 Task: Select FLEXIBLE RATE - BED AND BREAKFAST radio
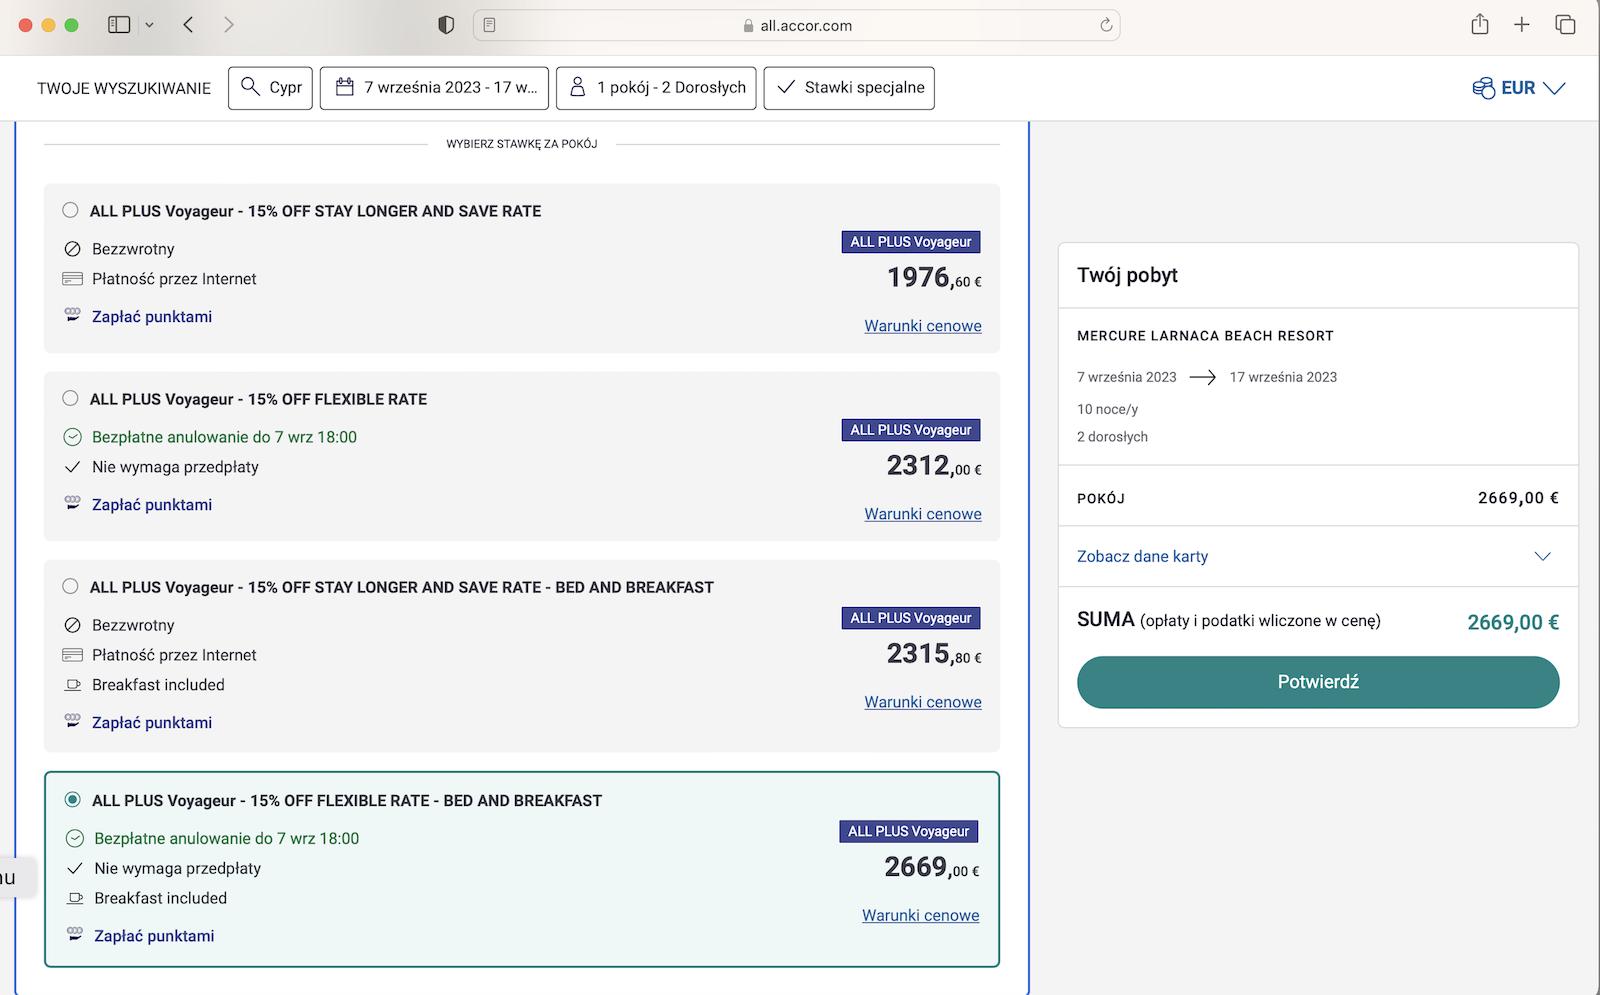pyautogui.click(x=72, y=799)
